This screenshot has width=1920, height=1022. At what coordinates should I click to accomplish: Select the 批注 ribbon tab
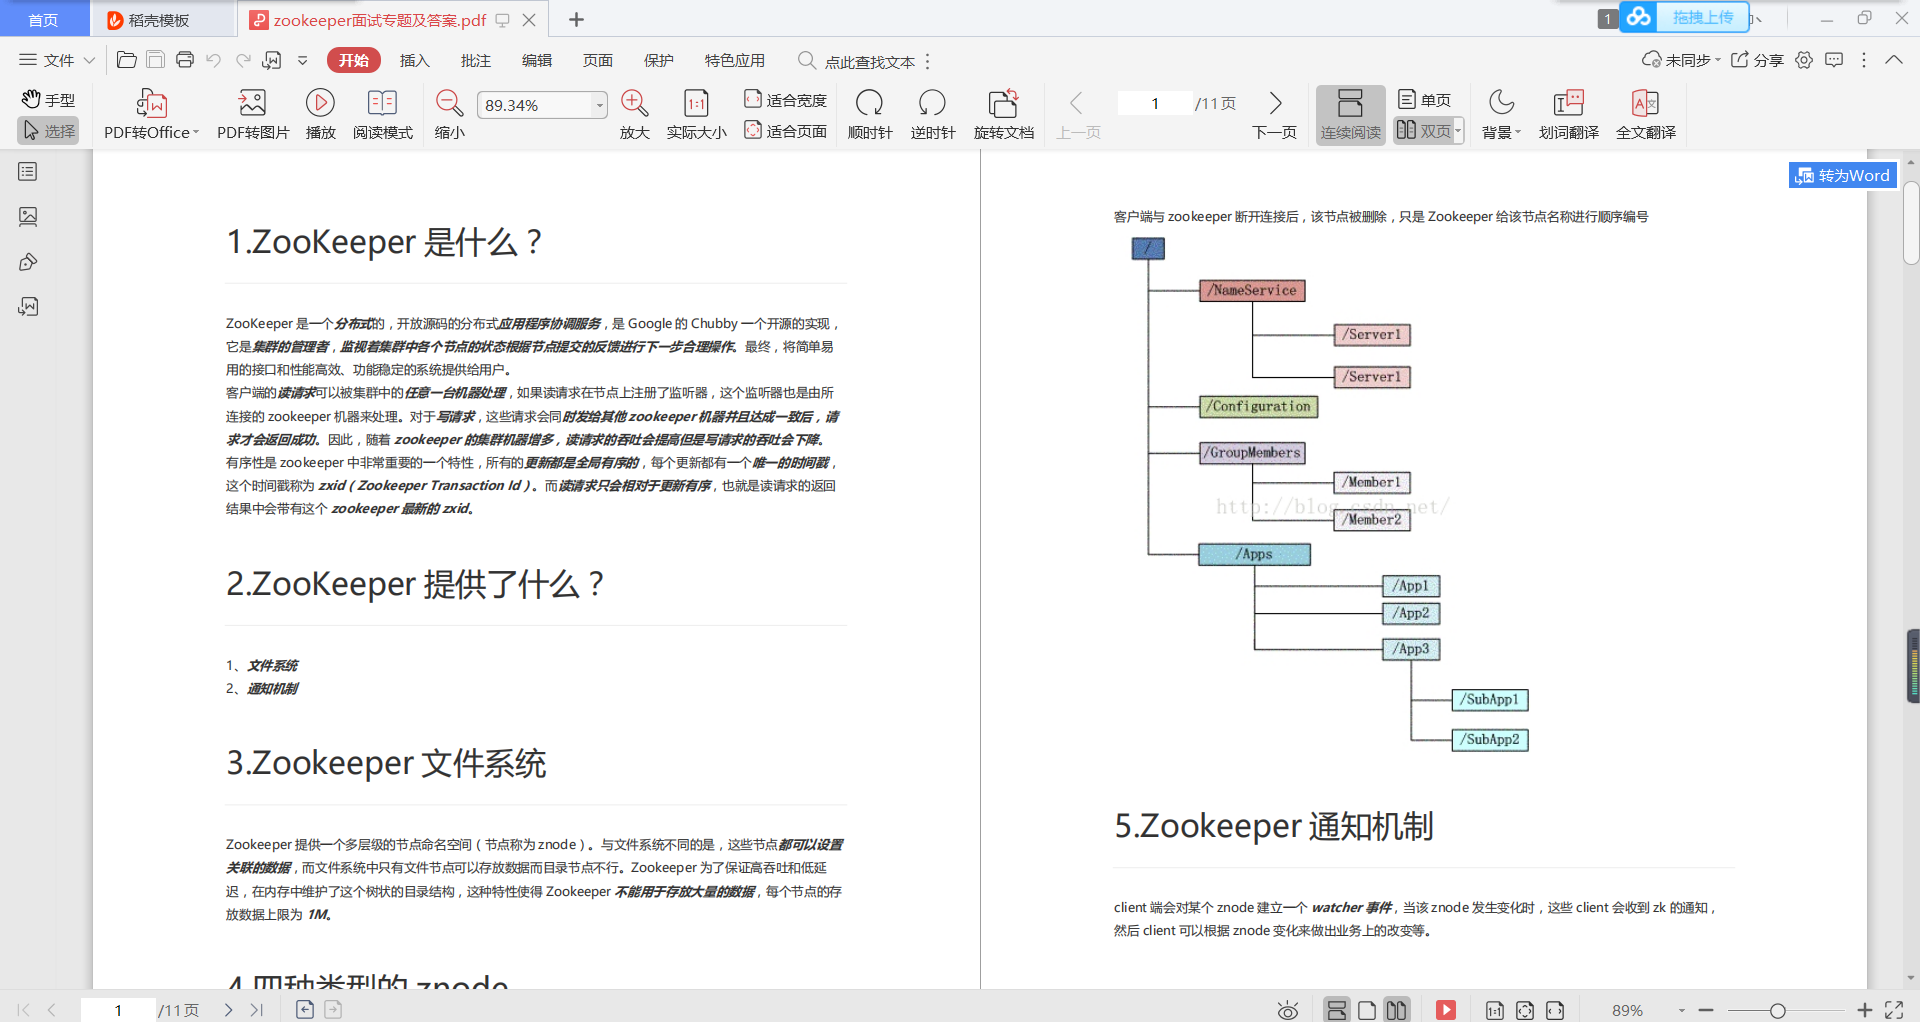(475, 60)
